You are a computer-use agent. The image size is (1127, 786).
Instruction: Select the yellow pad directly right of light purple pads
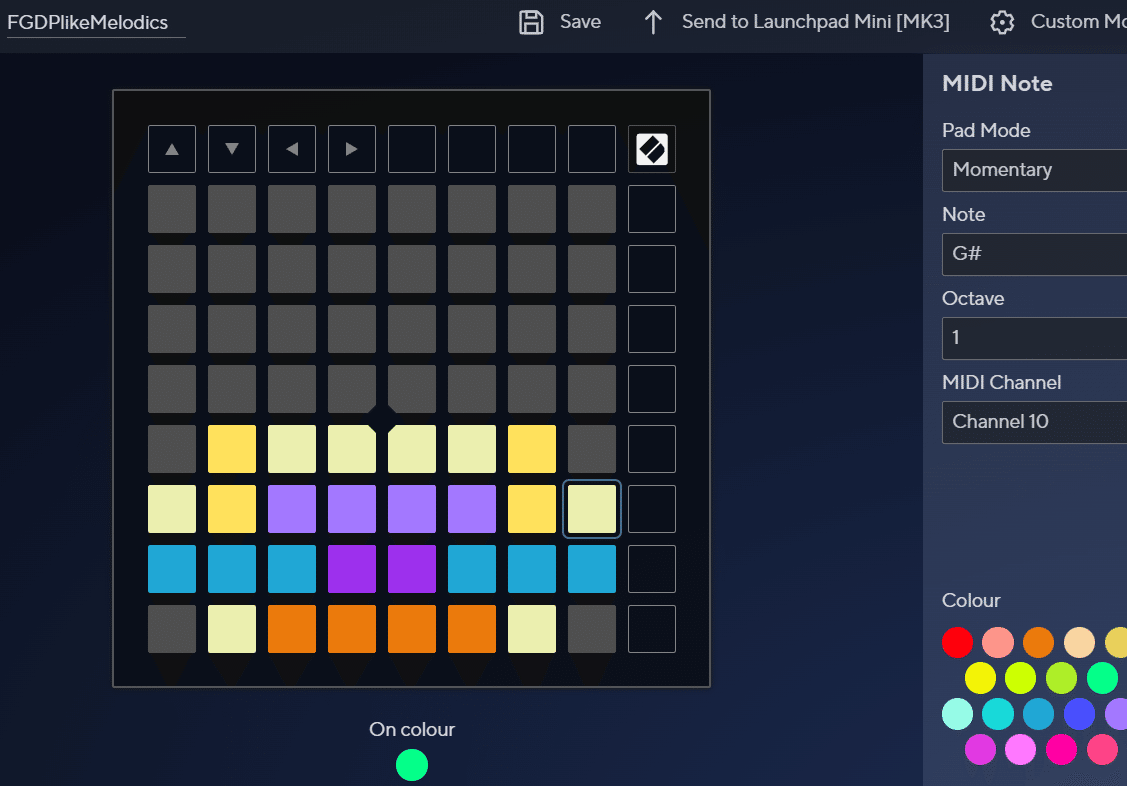(532, 509)
